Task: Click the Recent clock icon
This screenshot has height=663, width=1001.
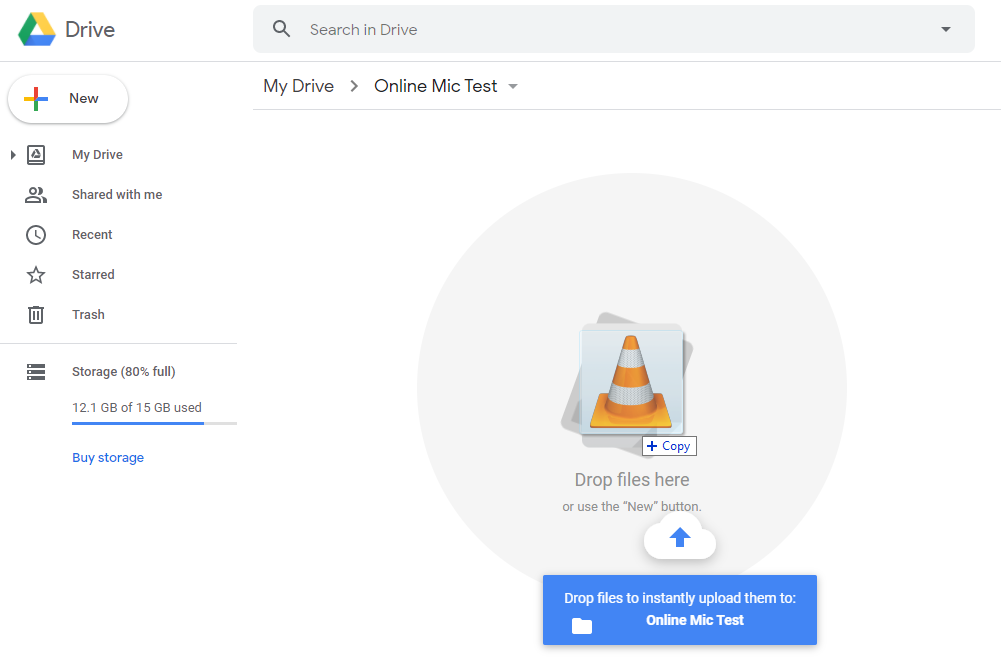Action: coord(36,235)
